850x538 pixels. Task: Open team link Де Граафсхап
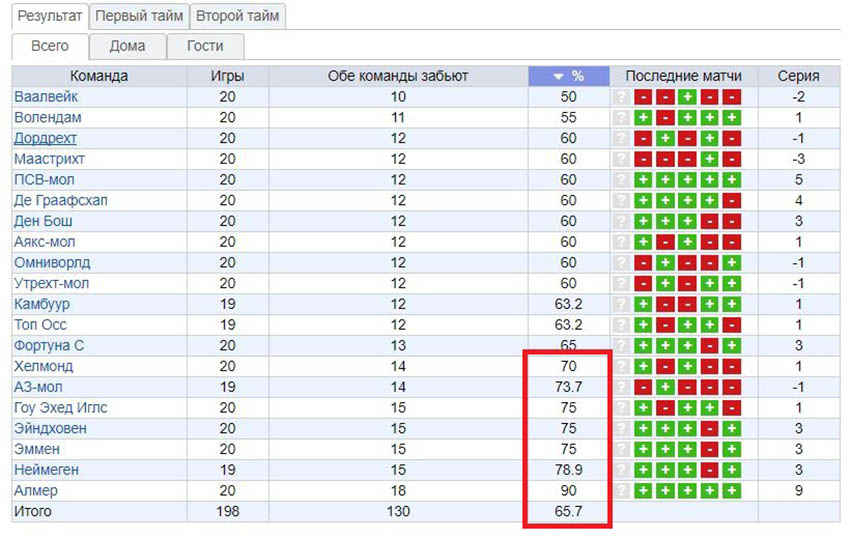(x=61, y=200)
